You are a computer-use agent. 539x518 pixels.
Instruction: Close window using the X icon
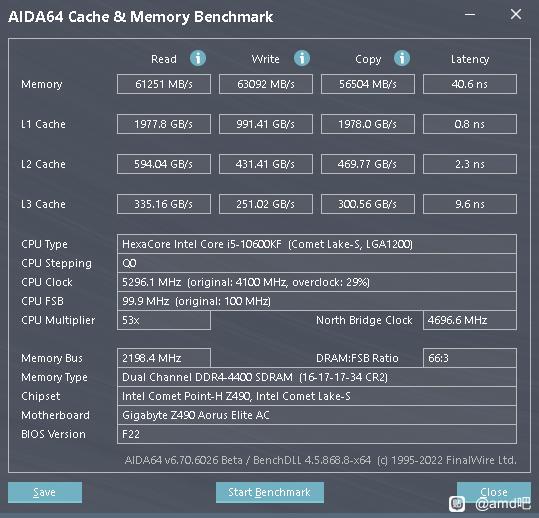point(516,14)
